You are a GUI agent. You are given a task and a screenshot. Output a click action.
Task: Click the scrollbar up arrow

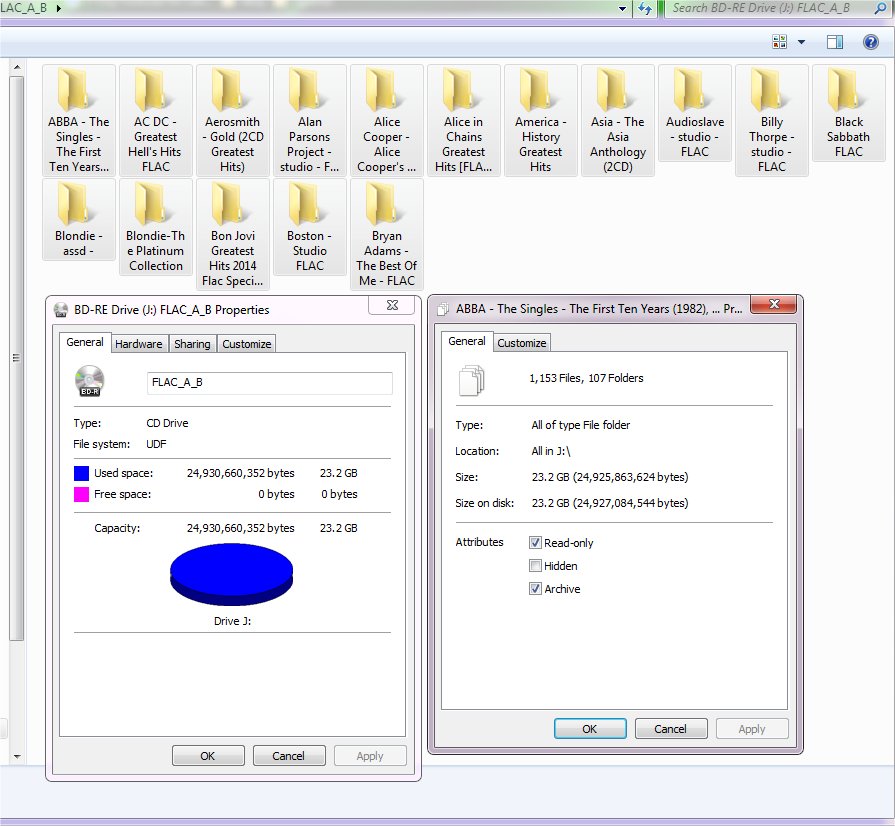(x=17, y=67)
